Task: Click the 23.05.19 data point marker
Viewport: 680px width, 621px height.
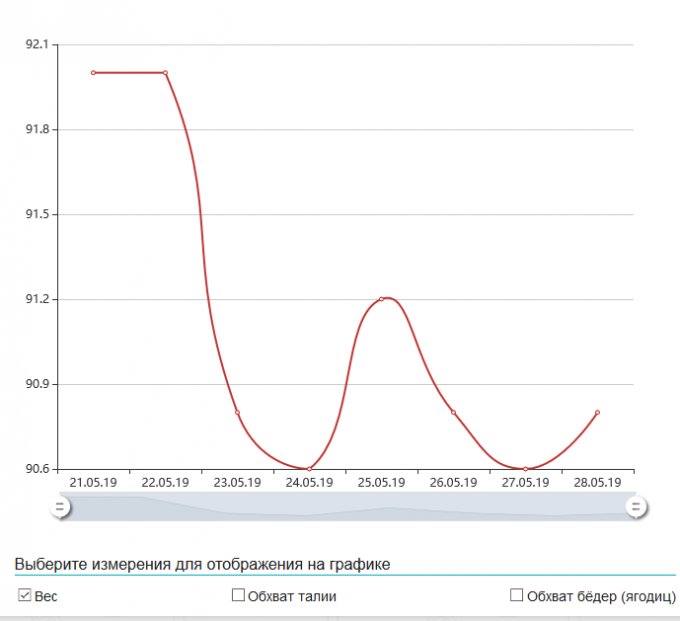Action: tap(237, 412)
